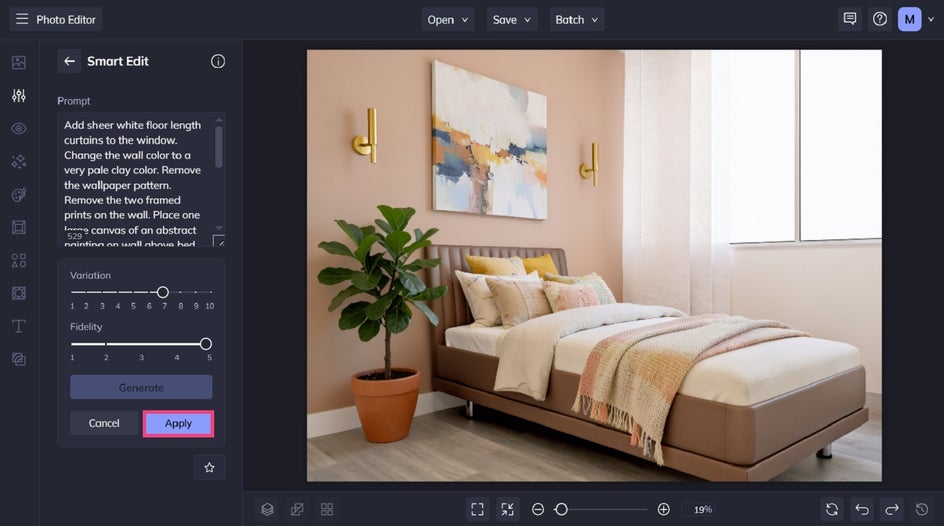Click the prompt resize handle icon
The image size is (944, 526).
point(219,241)
